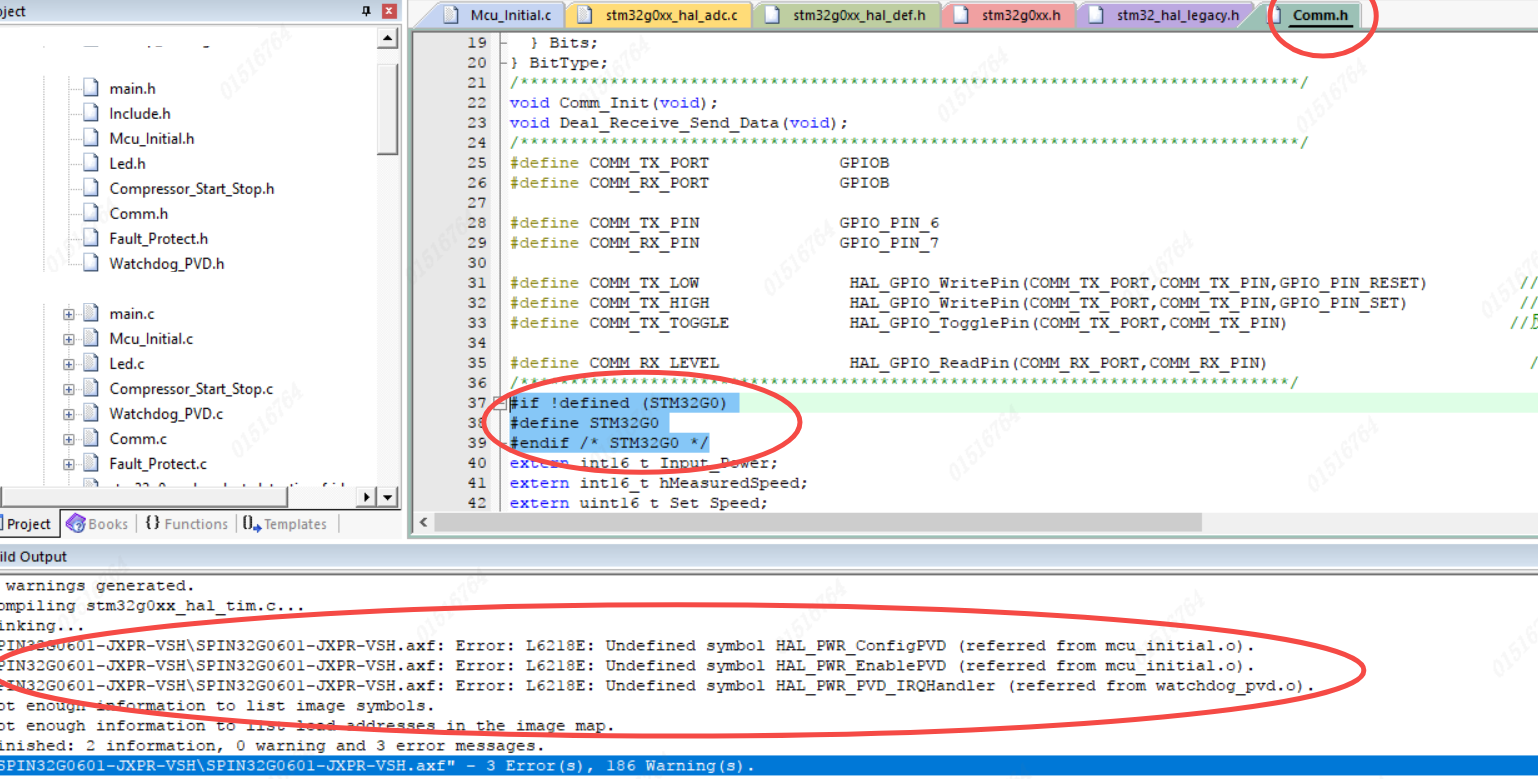
Task: Select Mcu_Initial.h in the project tree
Action: pyautogui.click(x=151, y=138)
